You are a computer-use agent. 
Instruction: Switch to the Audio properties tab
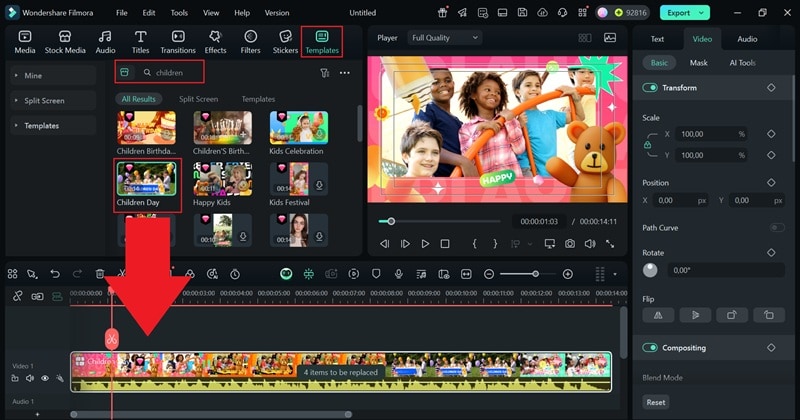coord(747,39)
